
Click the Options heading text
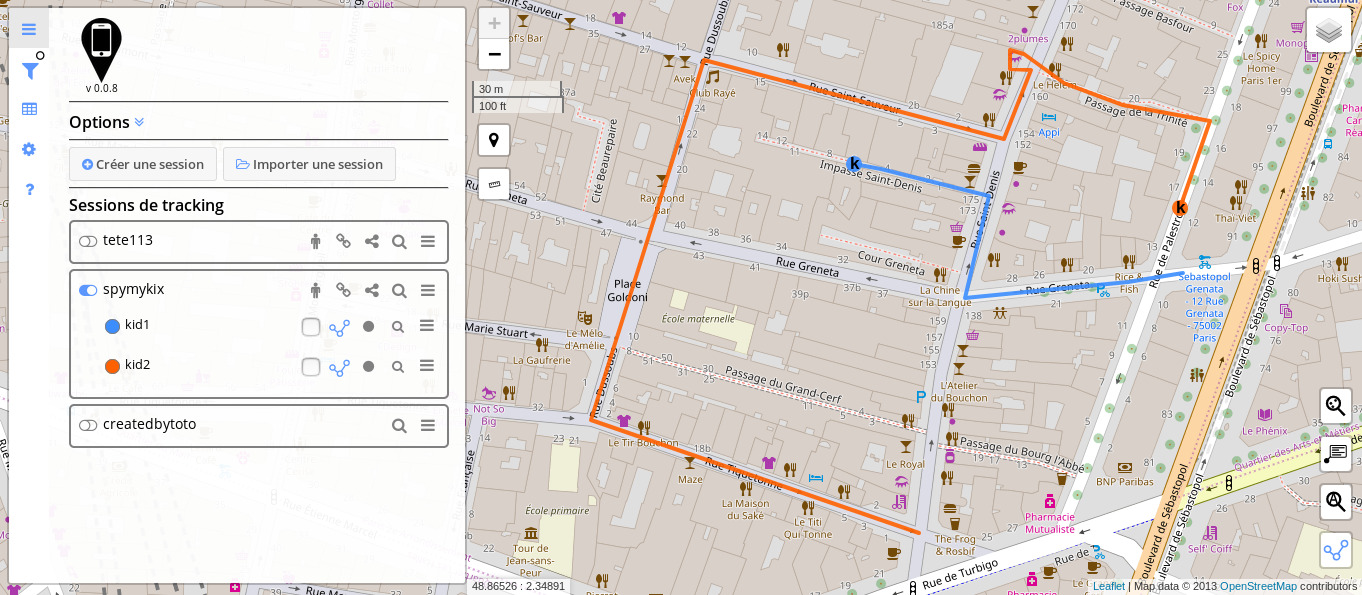coord(99,122)
